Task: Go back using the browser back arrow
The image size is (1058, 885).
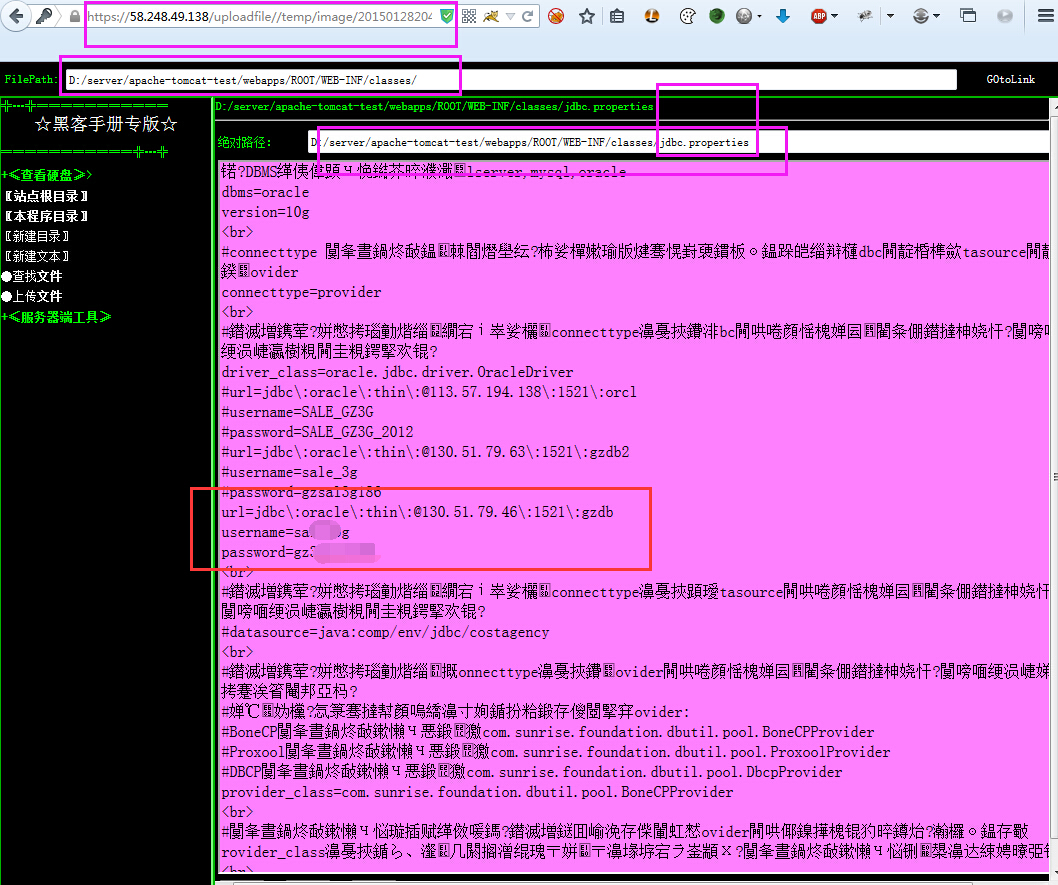Action: coord(16,16)
